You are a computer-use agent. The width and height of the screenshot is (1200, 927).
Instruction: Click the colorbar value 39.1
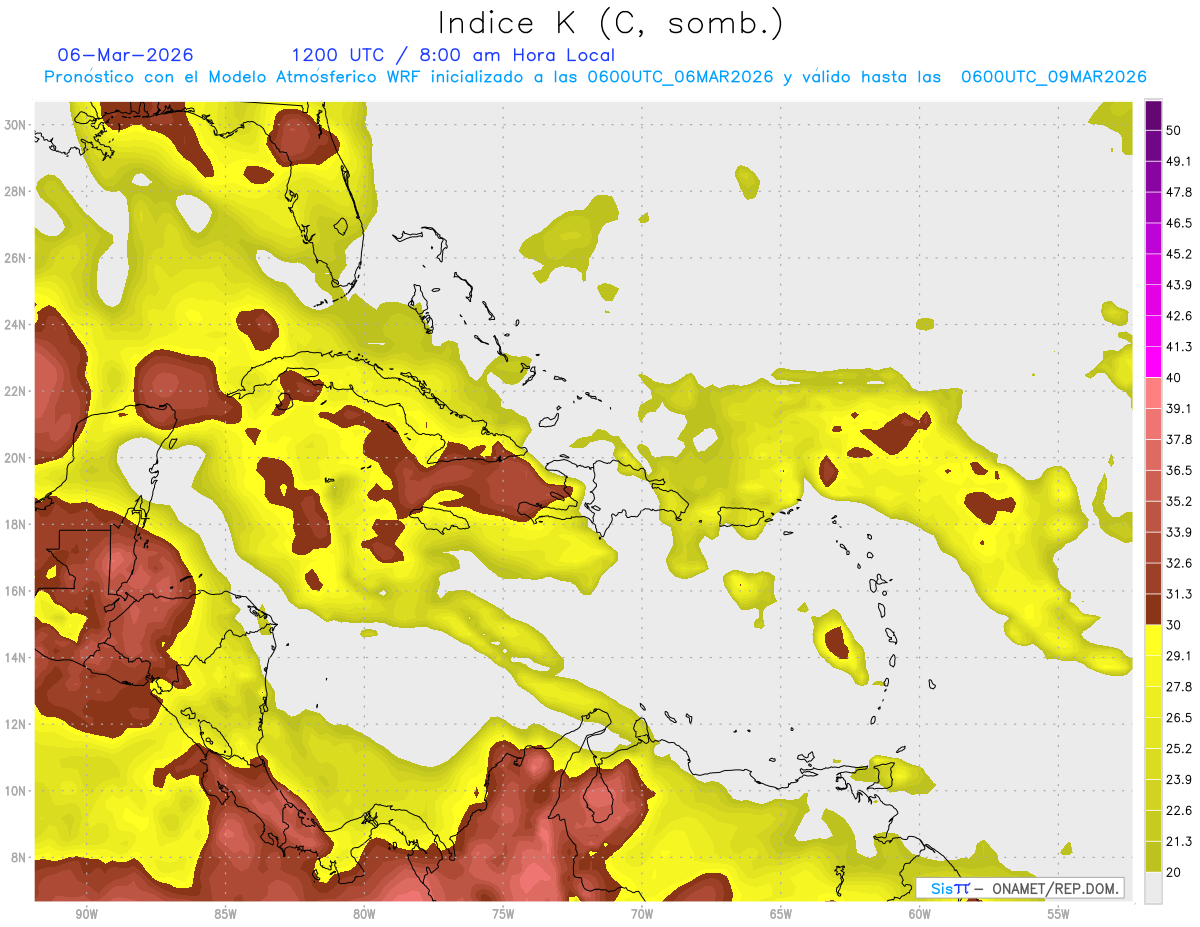pos(1179,409)
